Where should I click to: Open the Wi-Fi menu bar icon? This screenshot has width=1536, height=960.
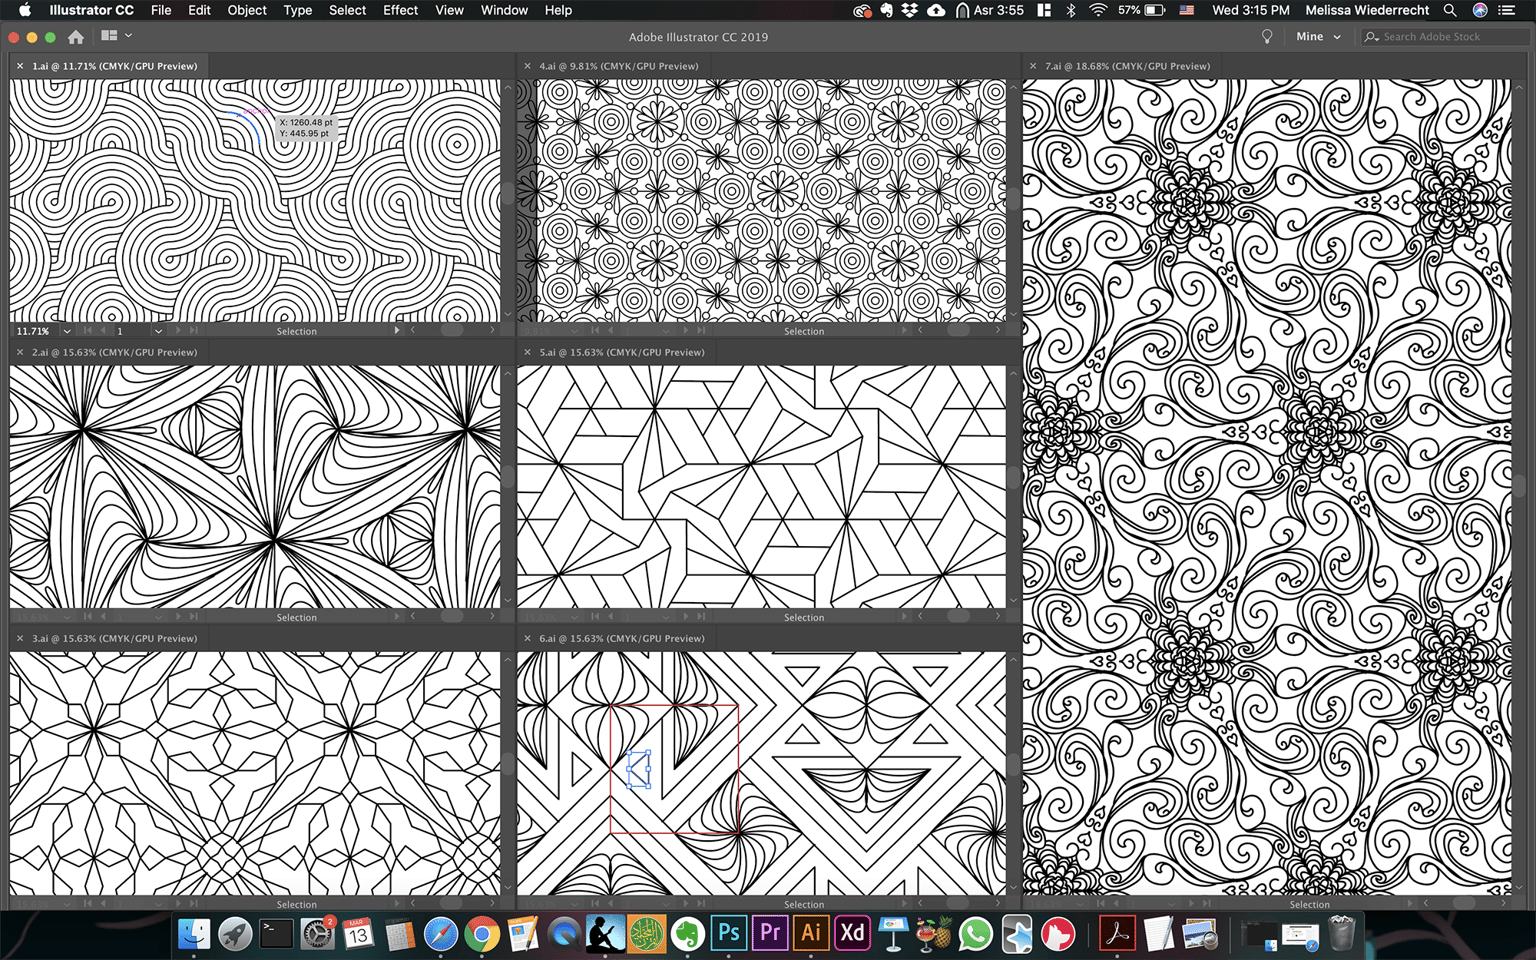[x=1098, y=10]
